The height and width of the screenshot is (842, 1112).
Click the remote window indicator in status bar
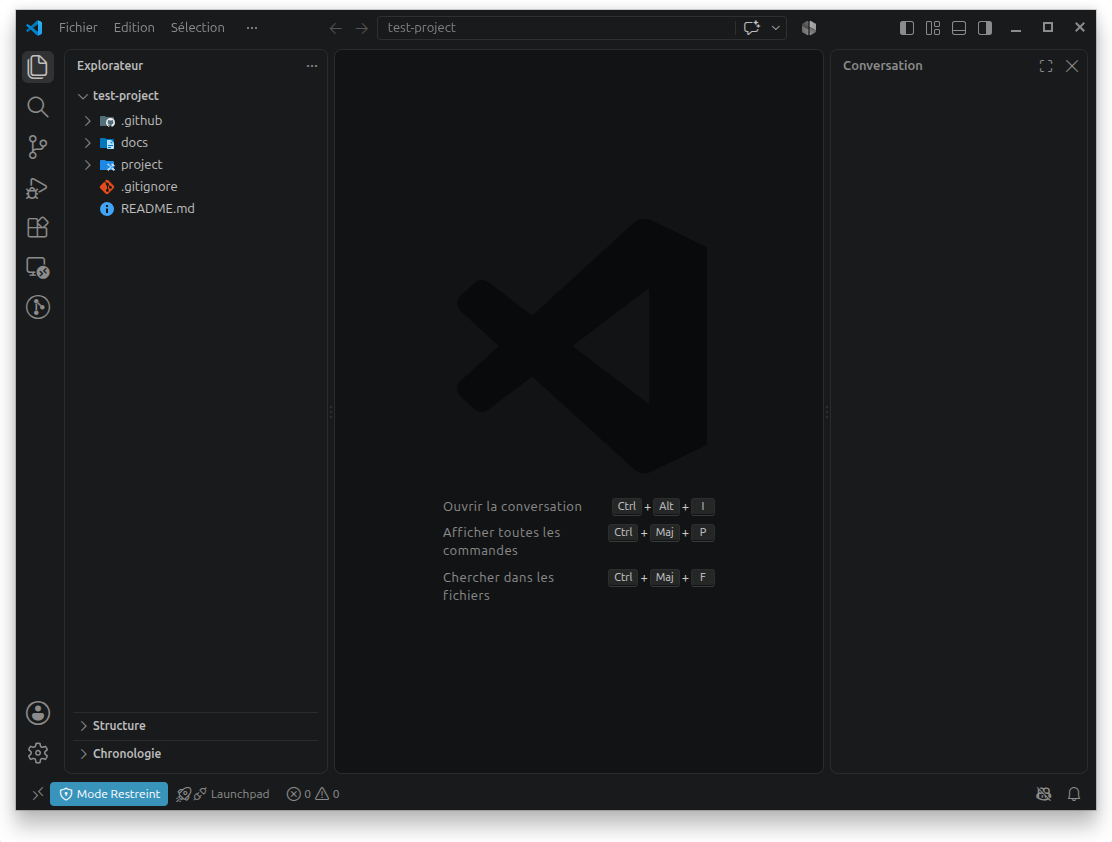(38, 794)
